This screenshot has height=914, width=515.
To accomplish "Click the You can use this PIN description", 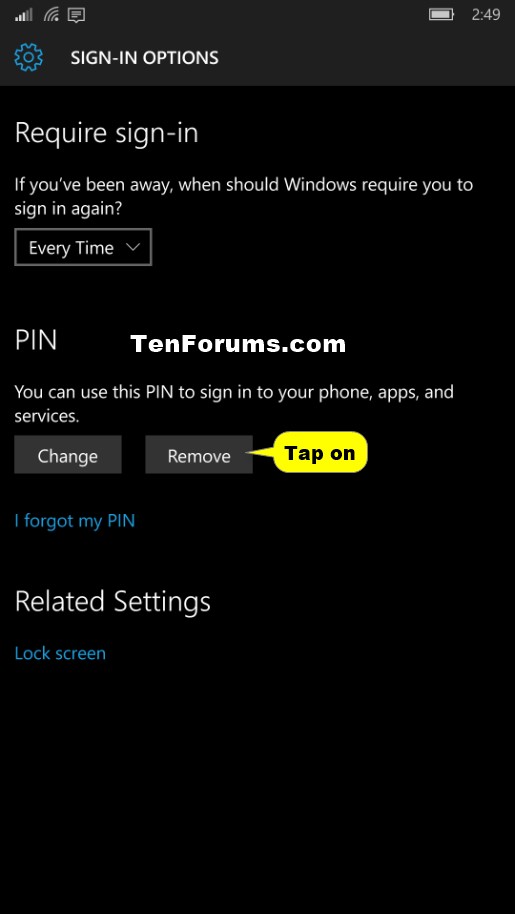I will pos(234,403).
